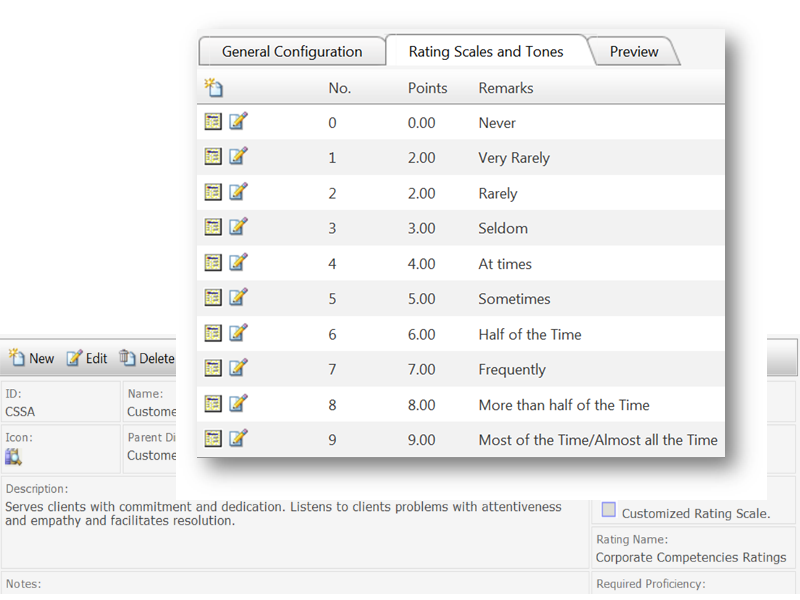Screen dimensions: 800x600
Task: Click 'Corporate Competencies Ratings' rating name
Action: click(691, 557)
